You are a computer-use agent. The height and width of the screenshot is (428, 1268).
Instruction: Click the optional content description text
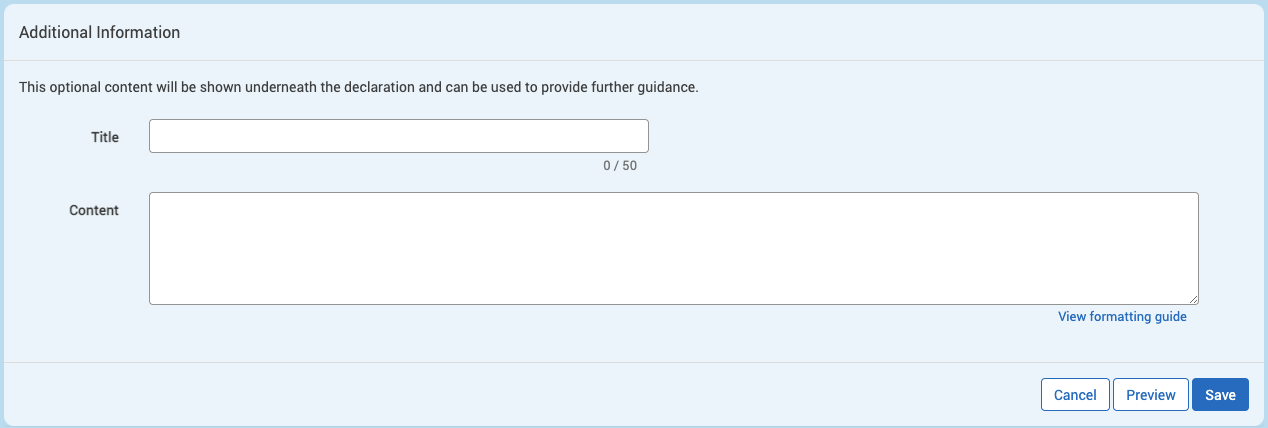point(359,87)
